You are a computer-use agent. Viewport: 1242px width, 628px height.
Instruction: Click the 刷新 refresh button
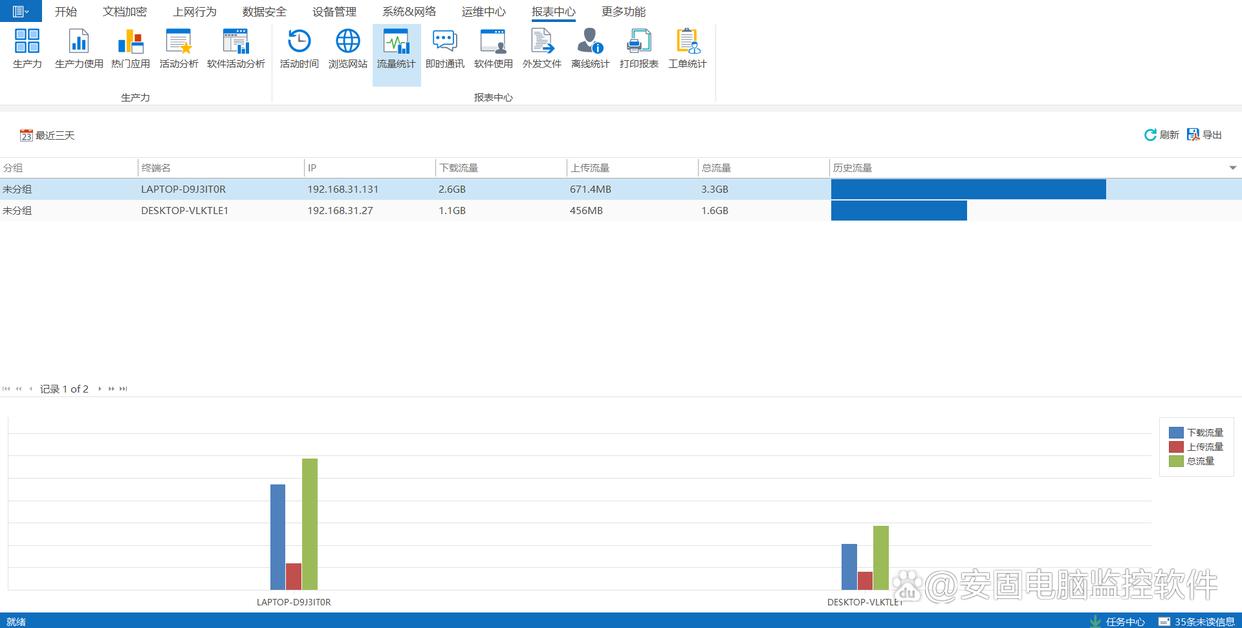pyautogui.click(x=1161, y=135)
